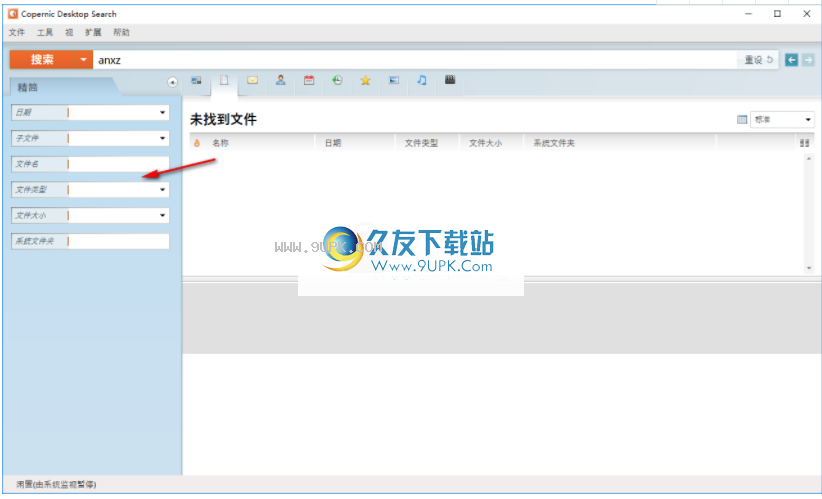822x499 pixels.
Task: Open the All results category icon
Action: [x=196, y=81]
